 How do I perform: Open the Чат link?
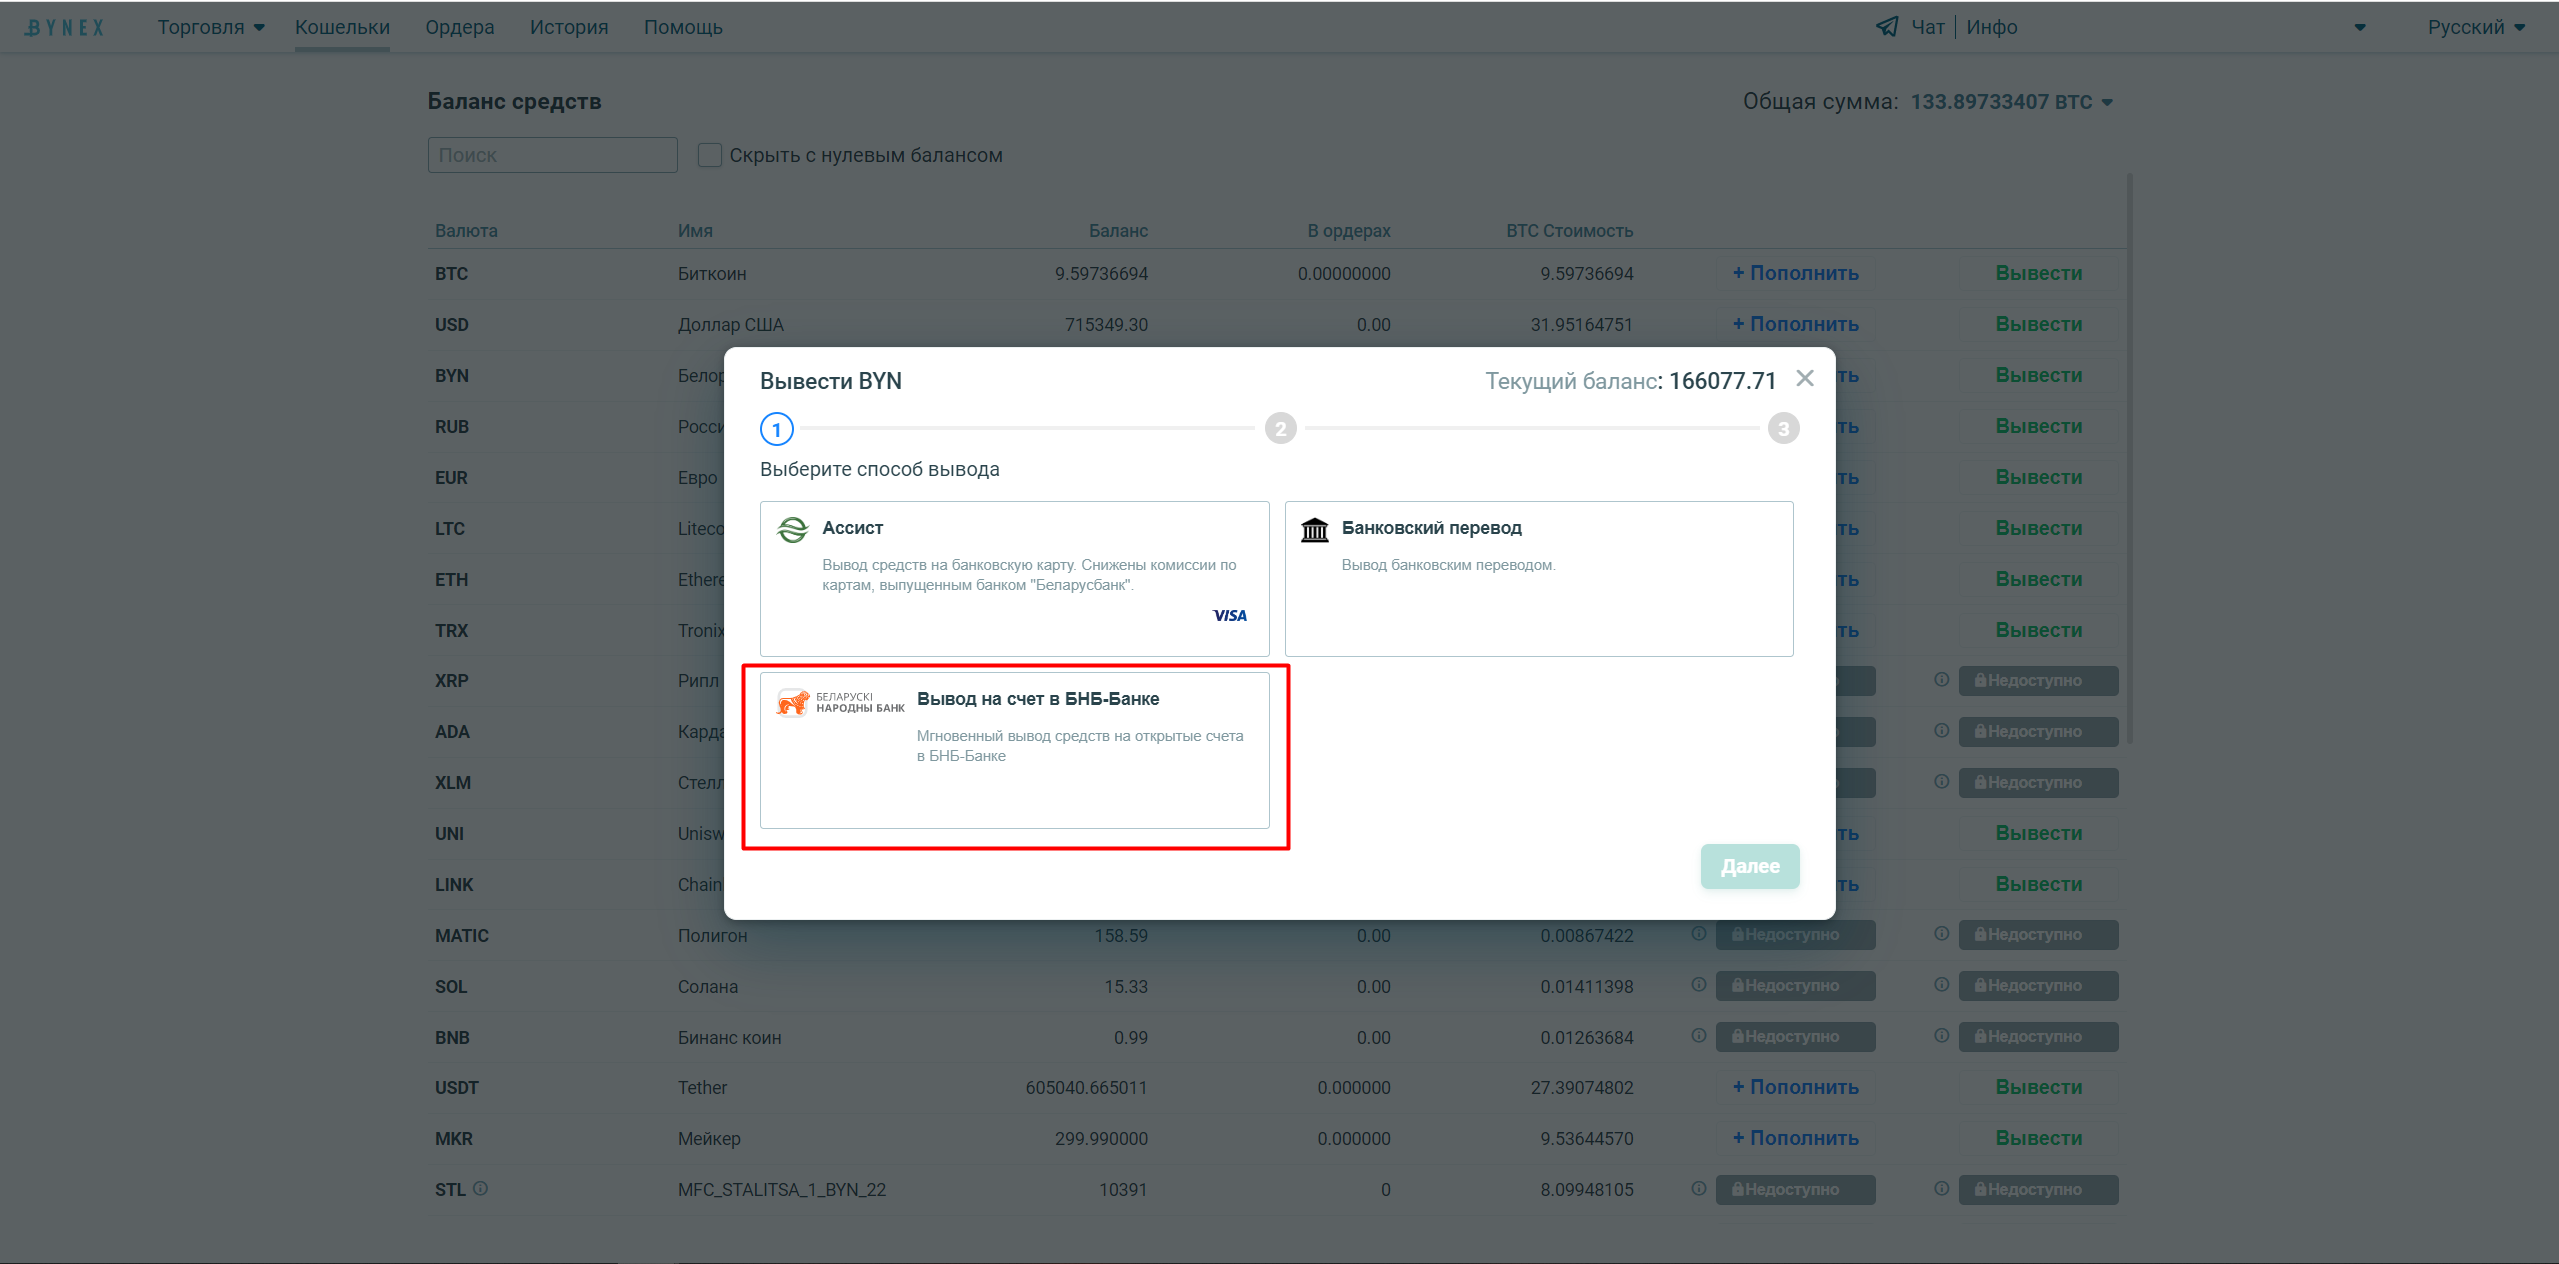(1928, 27)
